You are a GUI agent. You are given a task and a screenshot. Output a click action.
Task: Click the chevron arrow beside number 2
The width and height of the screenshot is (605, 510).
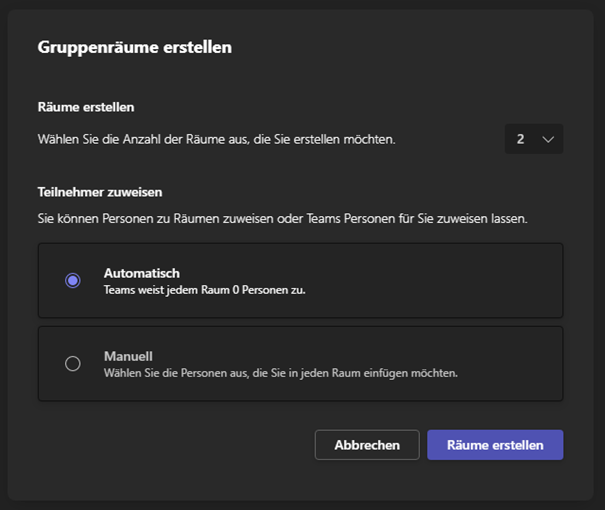click(x=548, y=139)
